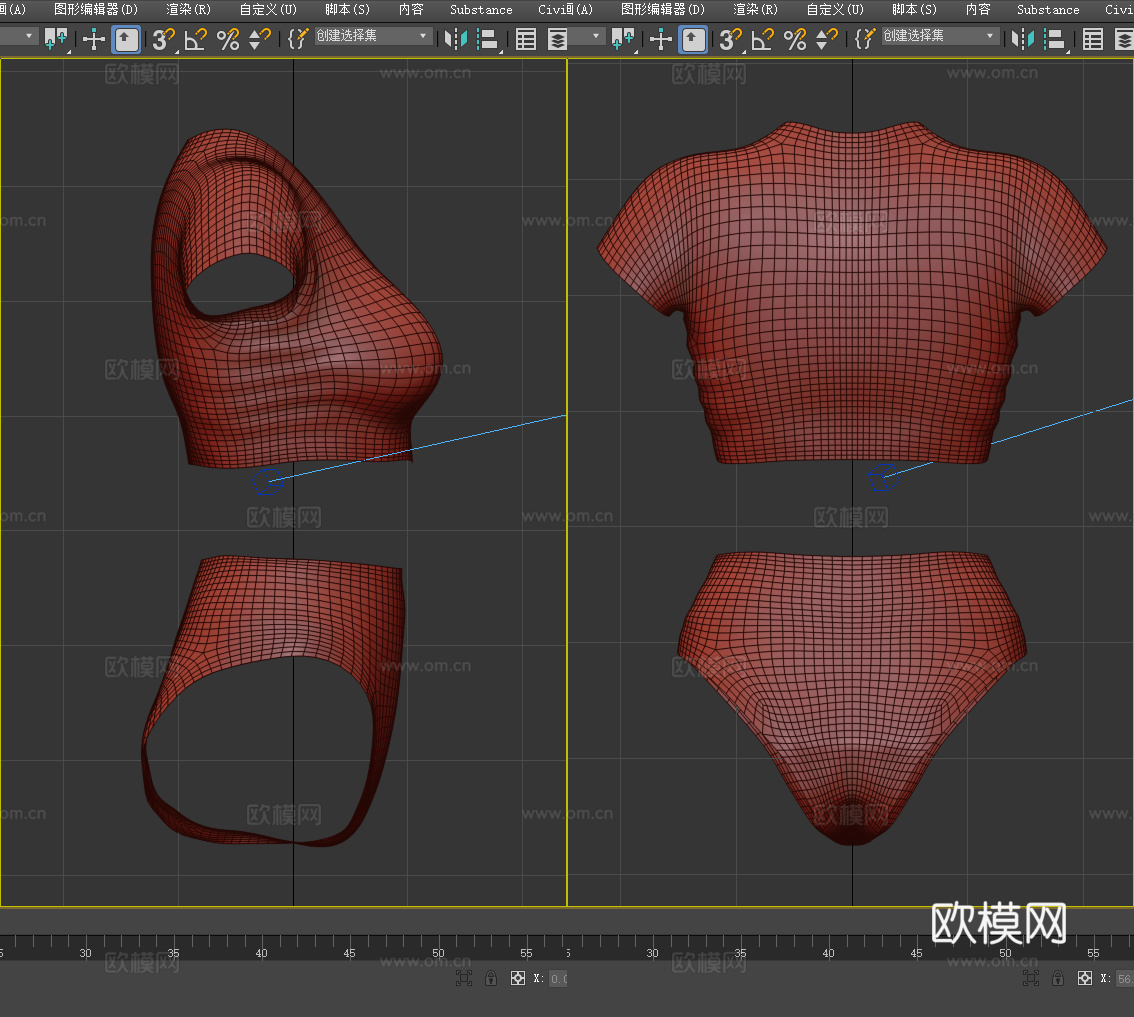
Task: Open the left-hand 脚本(S) menu
Action: [x=348, y=9]
